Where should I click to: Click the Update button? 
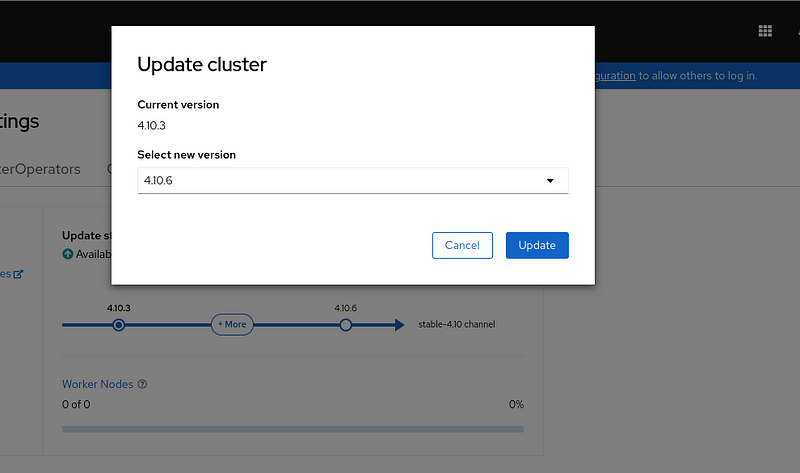click(x=537, y=245)
